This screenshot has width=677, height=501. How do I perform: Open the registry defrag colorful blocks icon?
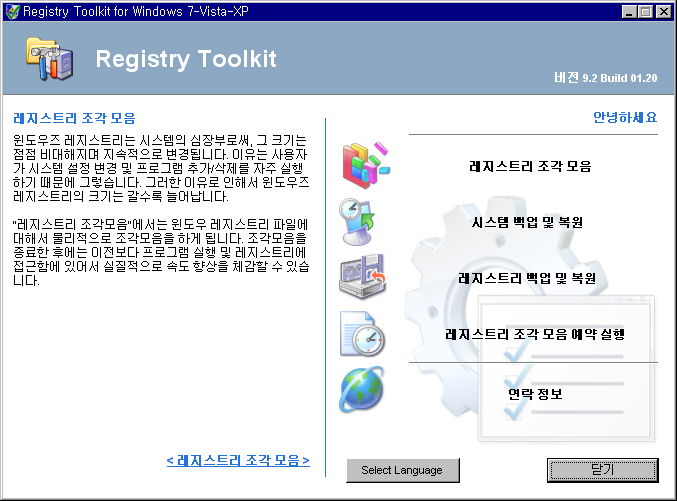pyautogui.click(x=366, y=165)
